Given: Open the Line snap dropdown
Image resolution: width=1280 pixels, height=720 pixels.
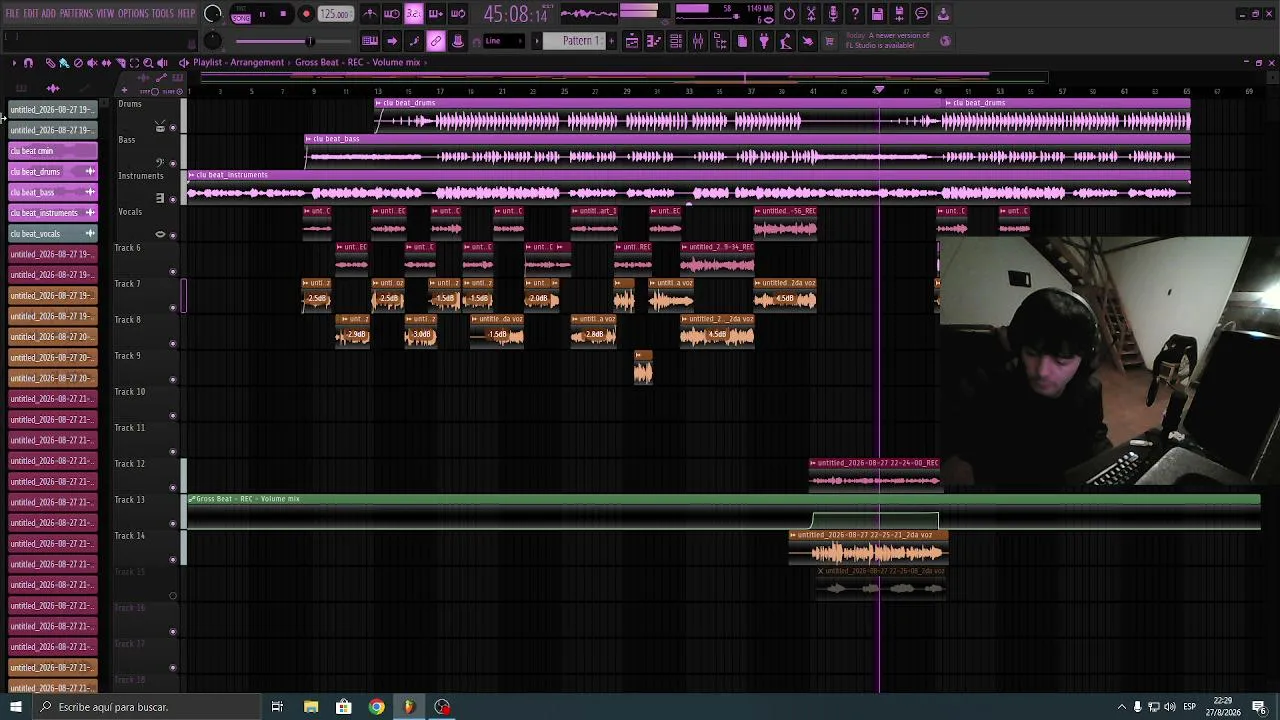Looking at the screenshot, I should [503, 41].
